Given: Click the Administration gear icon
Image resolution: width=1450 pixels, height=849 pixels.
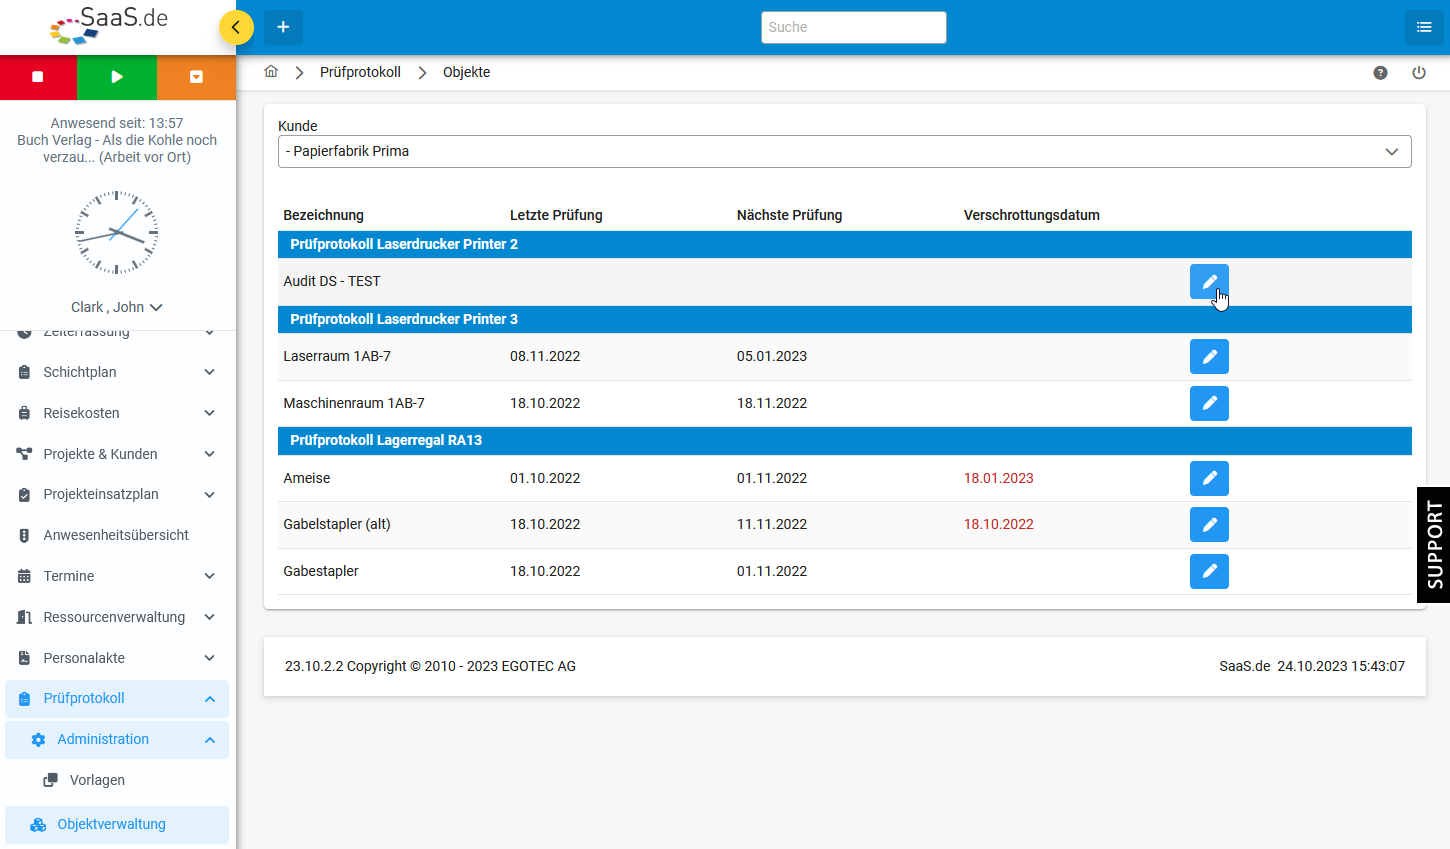Looking at the screenshot, I should (38, 739).
